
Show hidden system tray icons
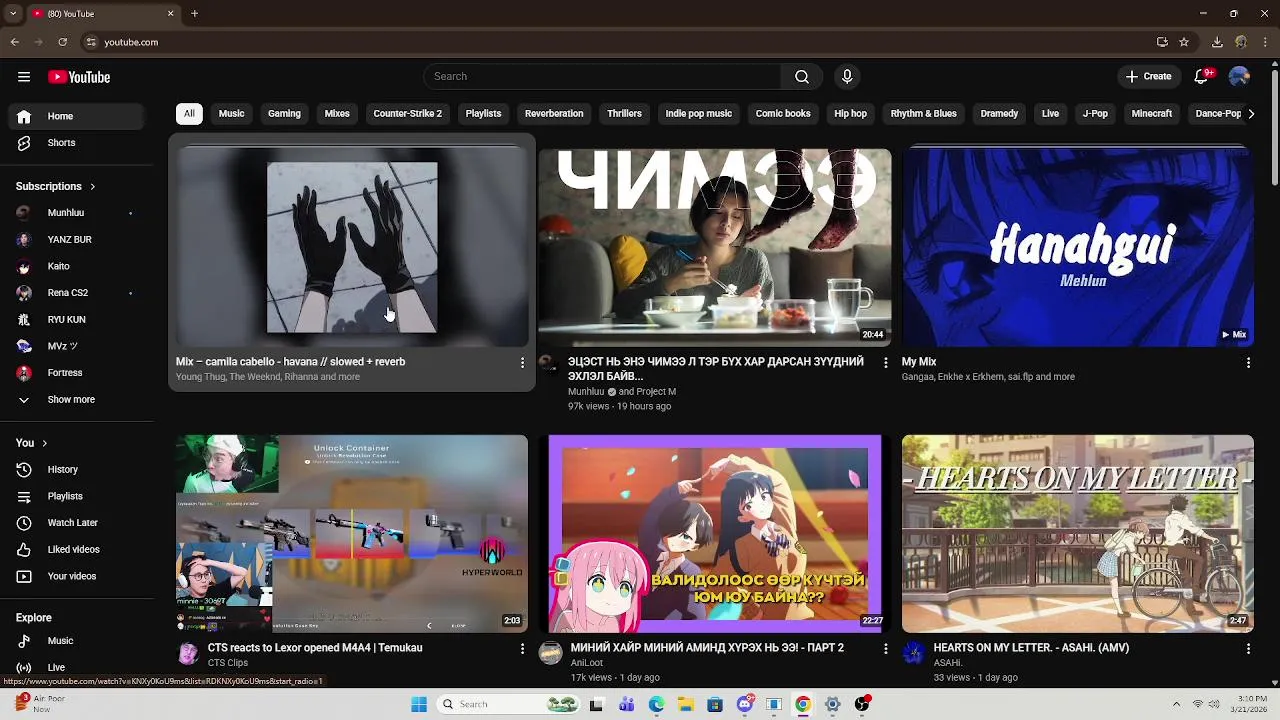click(x=1176, y=705)
